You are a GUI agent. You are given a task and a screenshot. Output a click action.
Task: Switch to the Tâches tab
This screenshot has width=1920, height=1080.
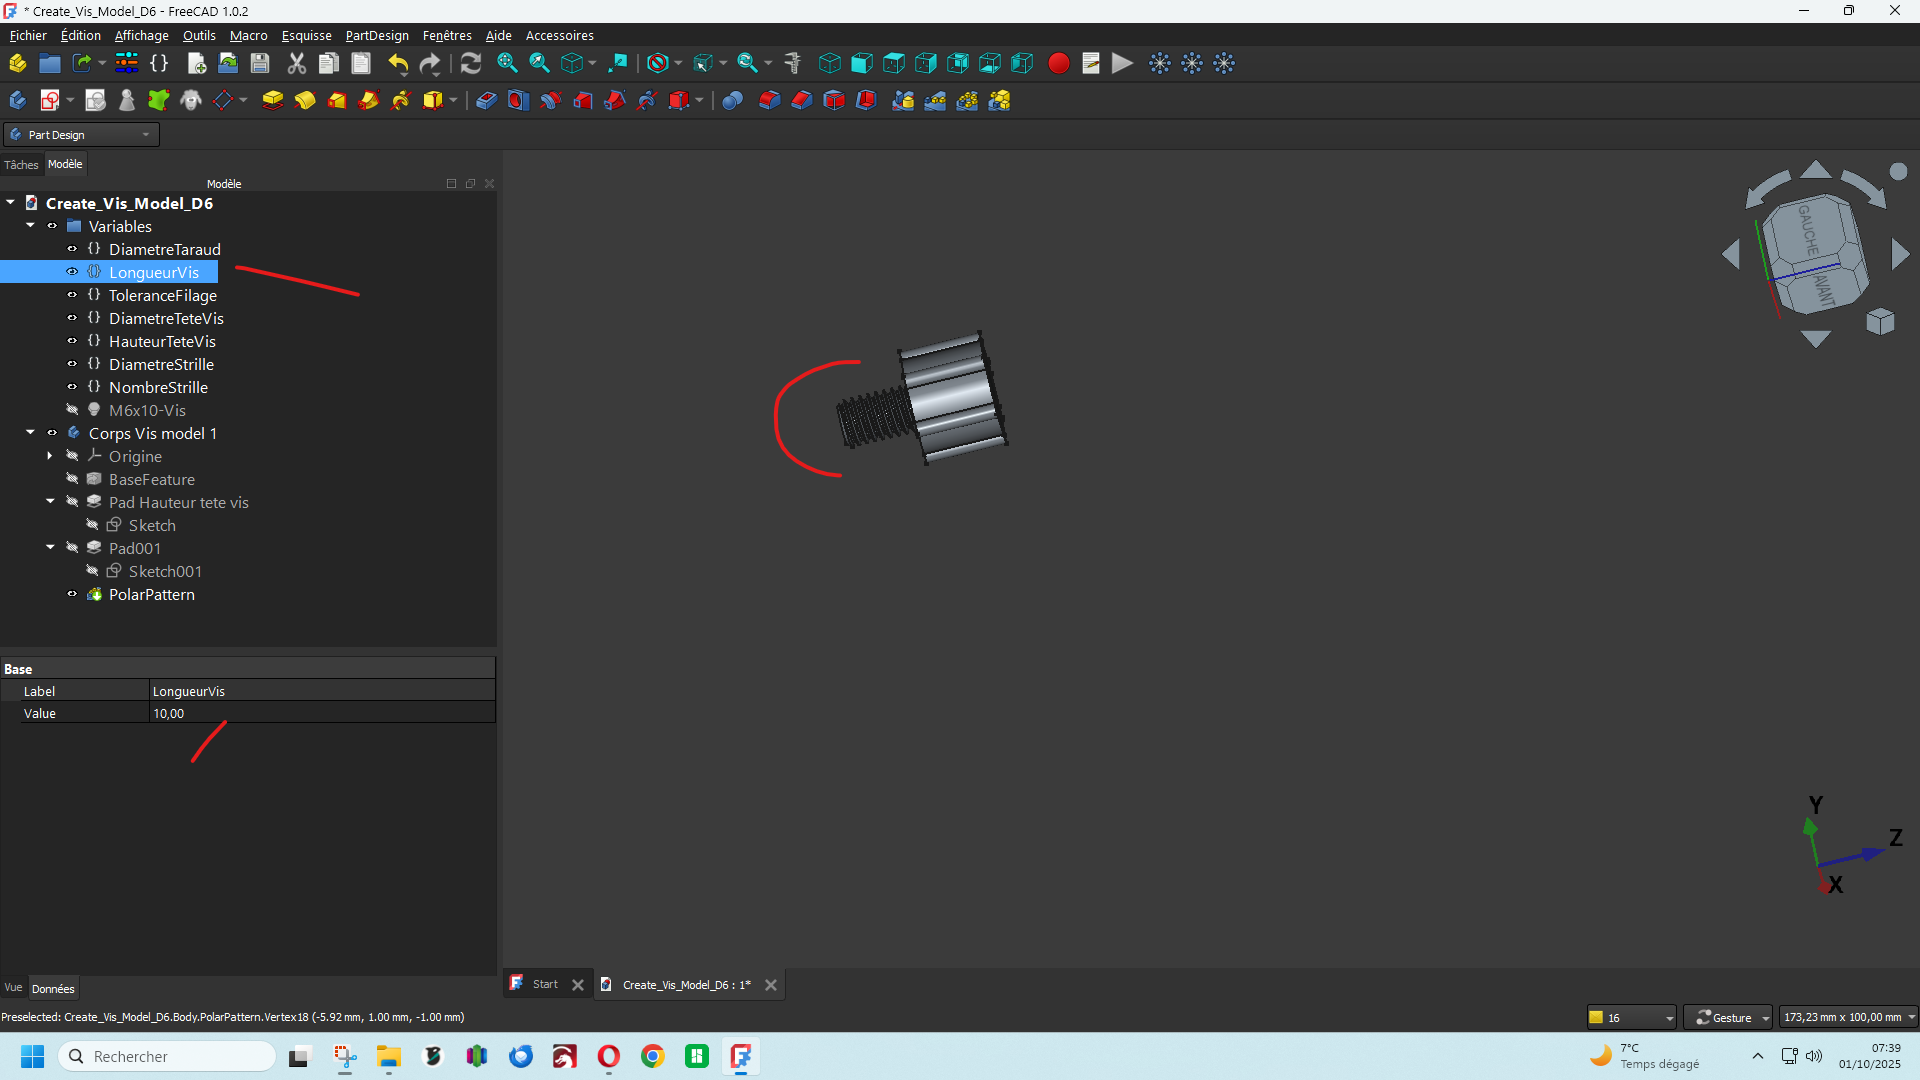click(21, 164)
